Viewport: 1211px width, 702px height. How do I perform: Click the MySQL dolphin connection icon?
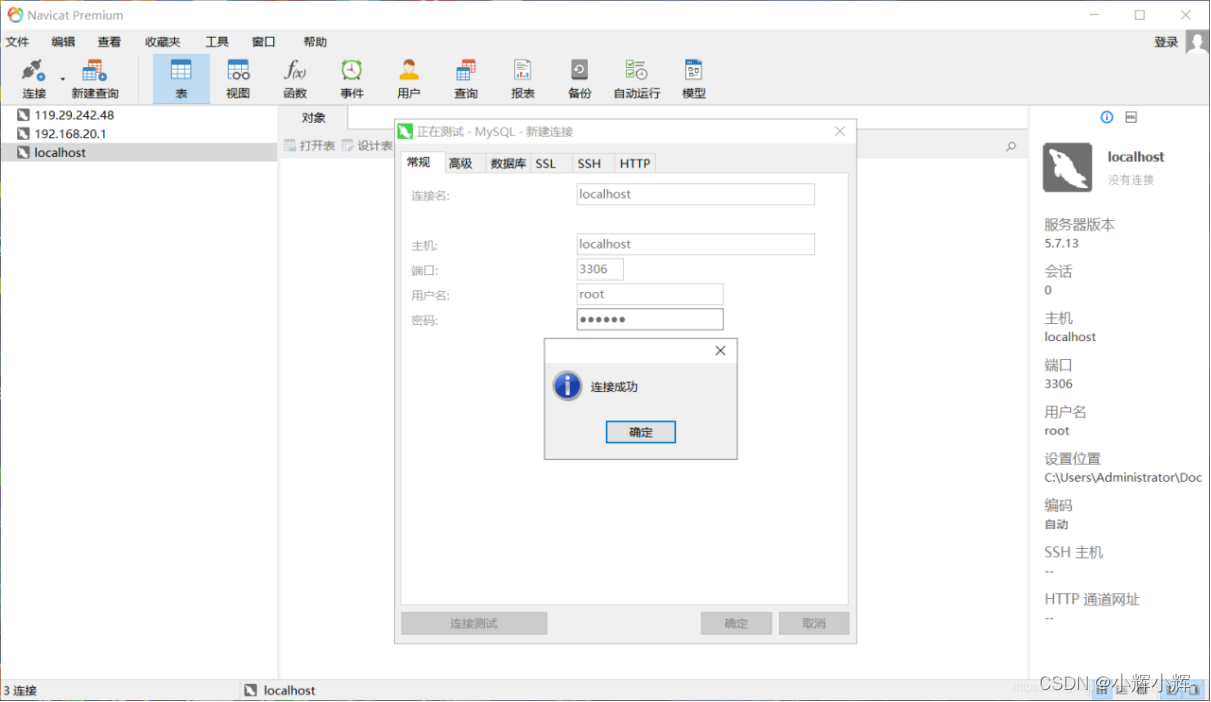coord(1067,167)
